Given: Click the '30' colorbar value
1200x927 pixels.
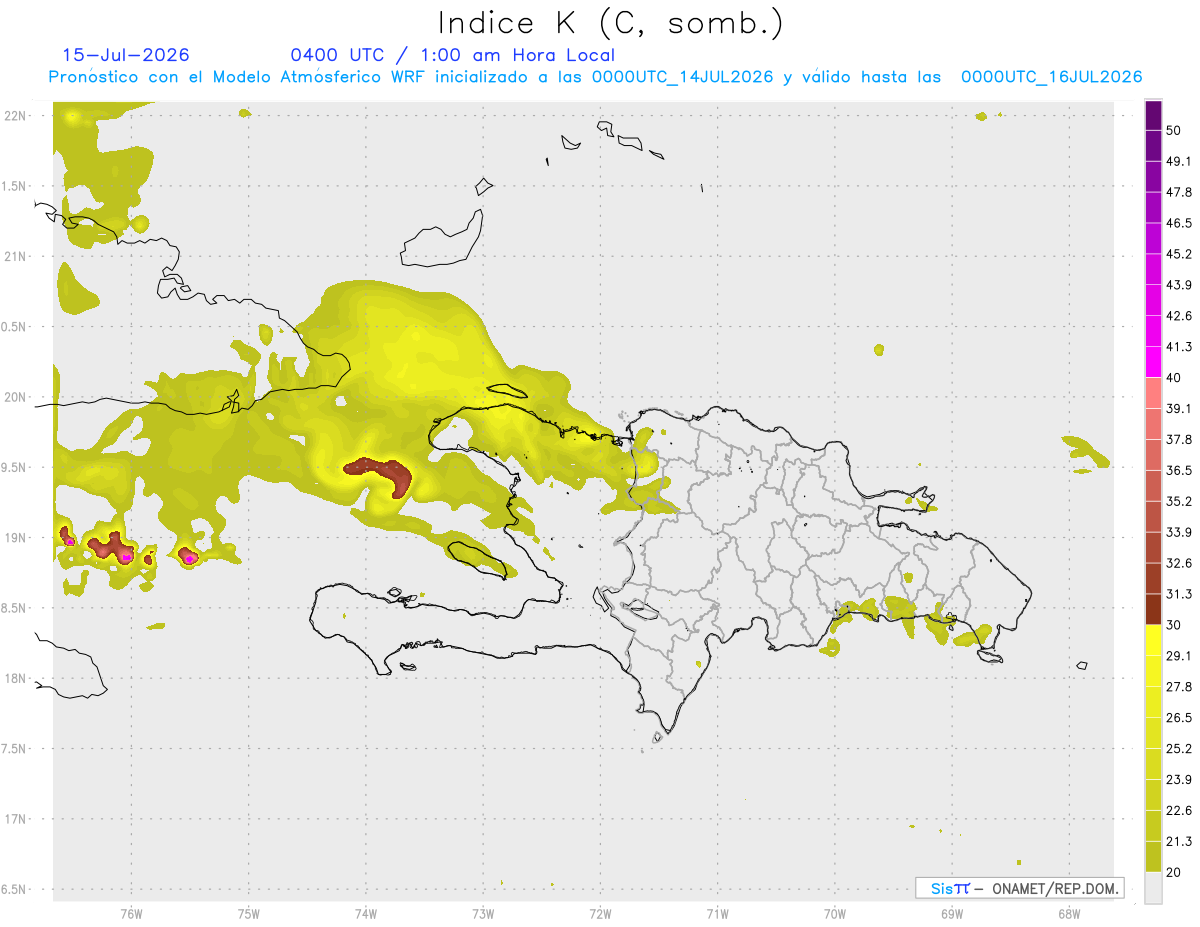Looking at the screenshot, I should [x=1174, y=625].
